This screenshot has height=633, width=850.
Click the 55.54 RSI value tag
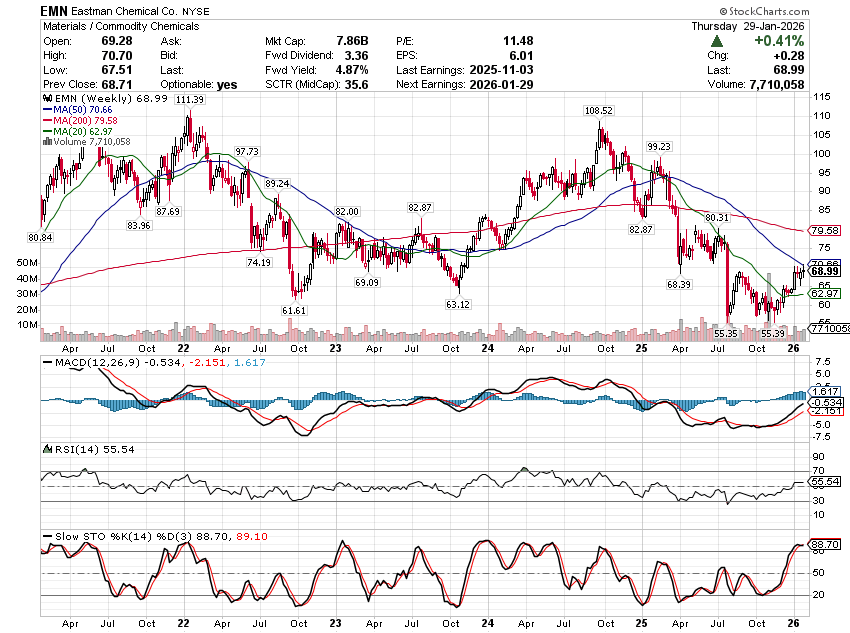(x=824, y=482)
